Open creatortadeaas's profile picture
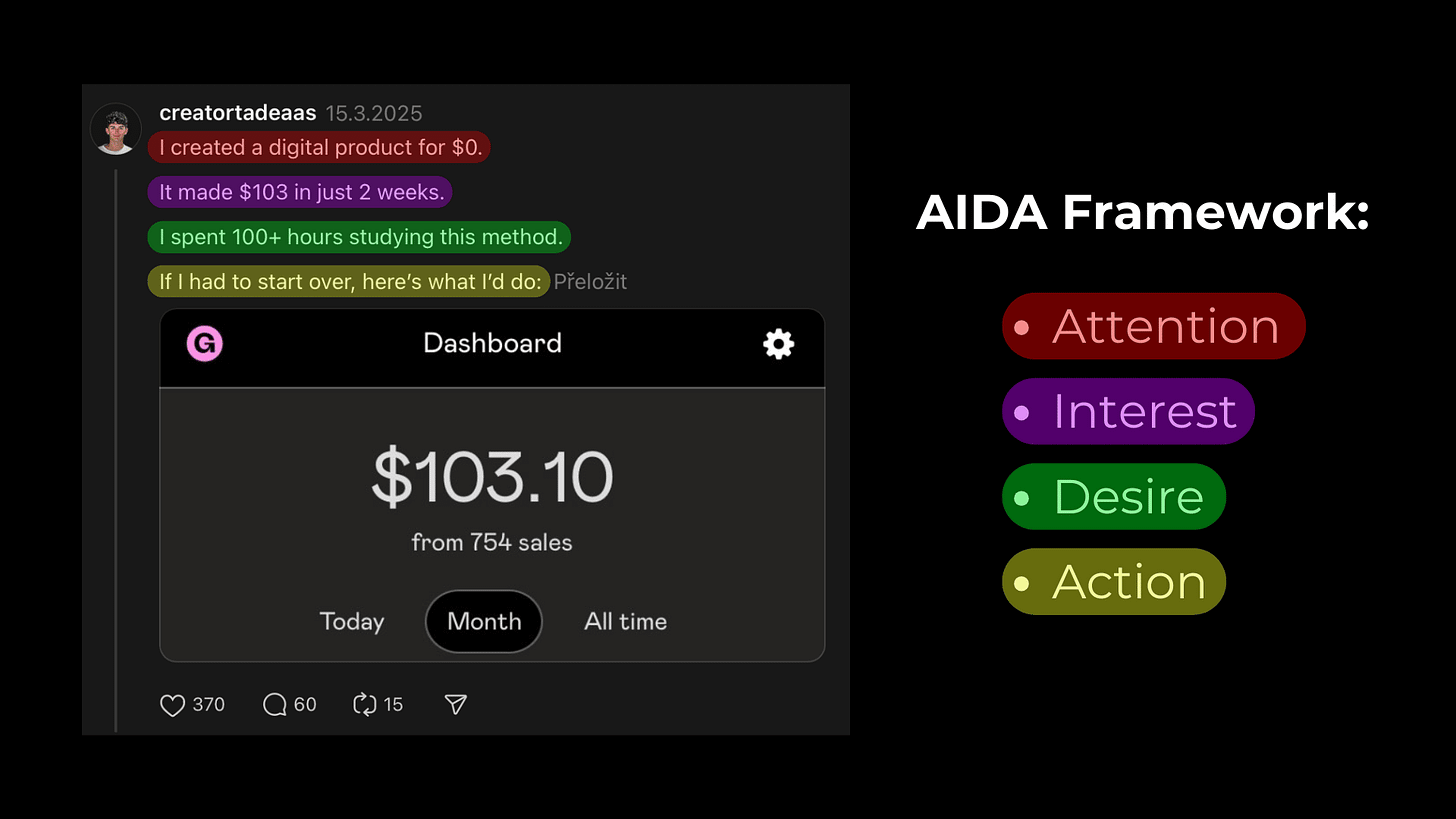The width and height of the screenshot is (1456, 819). [115, 128]
